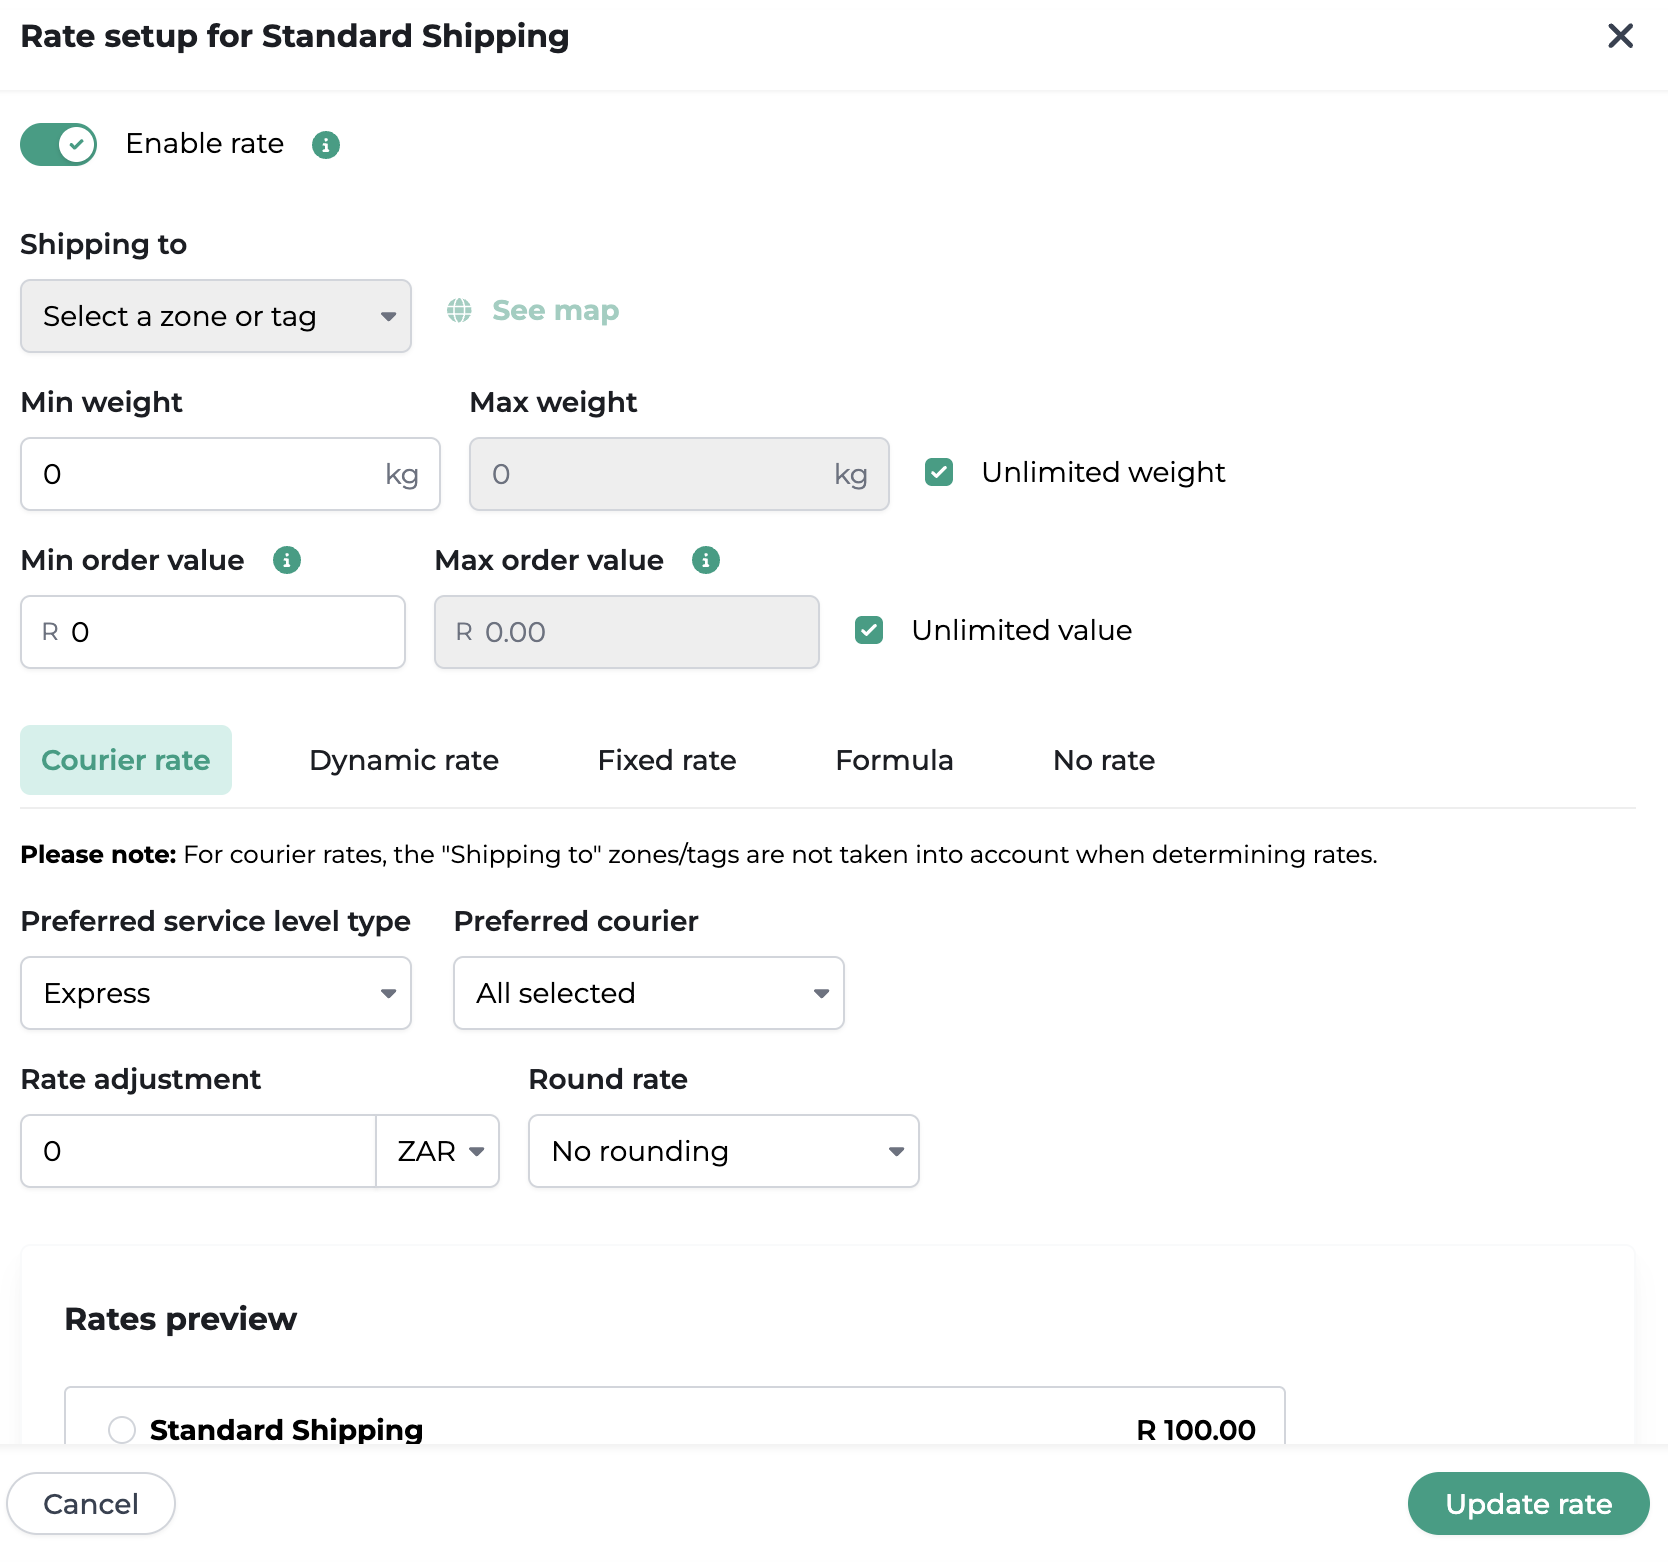Screen dimensions: 1668x1562
Task: Click the Update rate button
Action: tap(1528, 1503)
